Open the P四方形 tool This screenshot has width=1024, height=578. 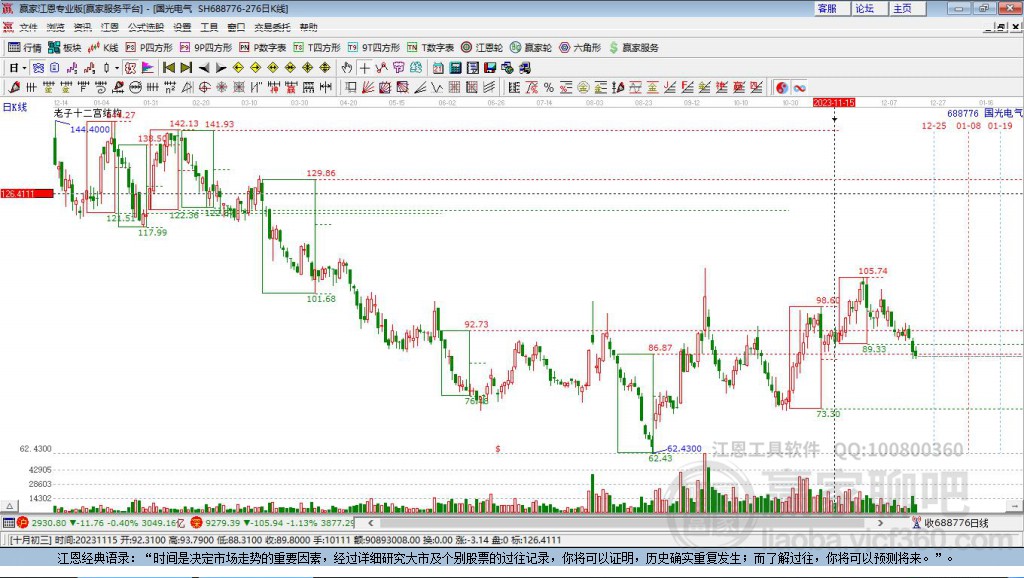coord(149,48)
